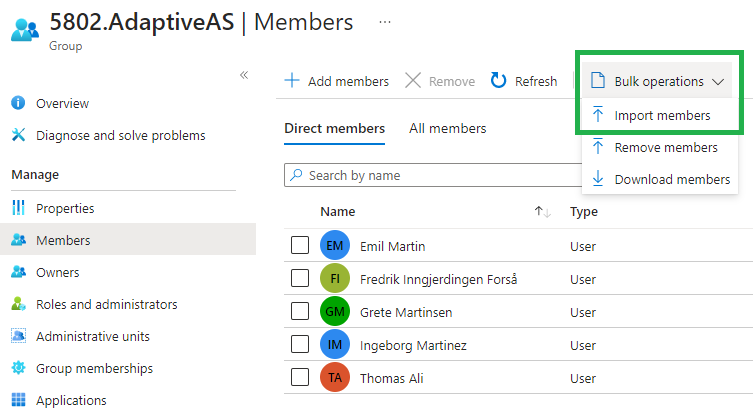
Task: Click the Group memberships gear icon
Action: pos(18,368)
